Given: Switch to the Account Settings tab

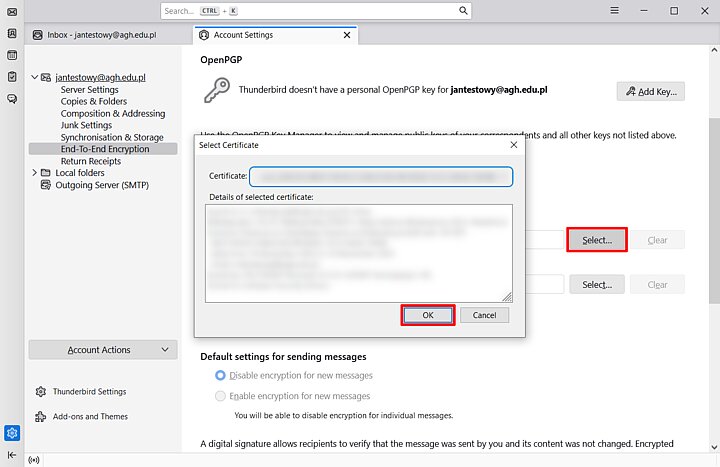Looking at the screenshot, I should (x=276, y=35).
